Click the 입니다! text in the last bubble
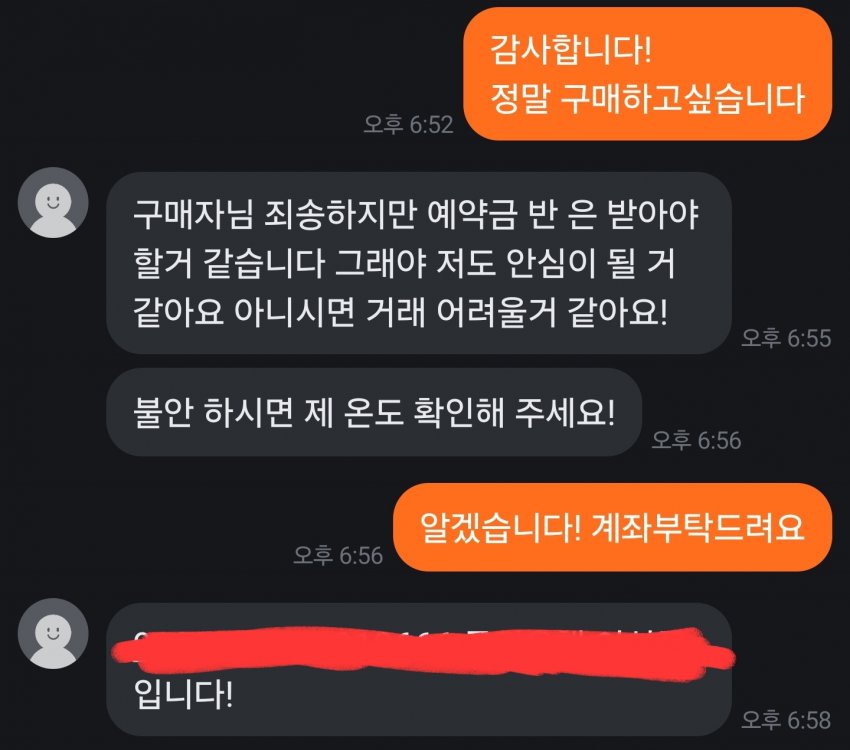 pyautogui.click(x=183, y=695)
